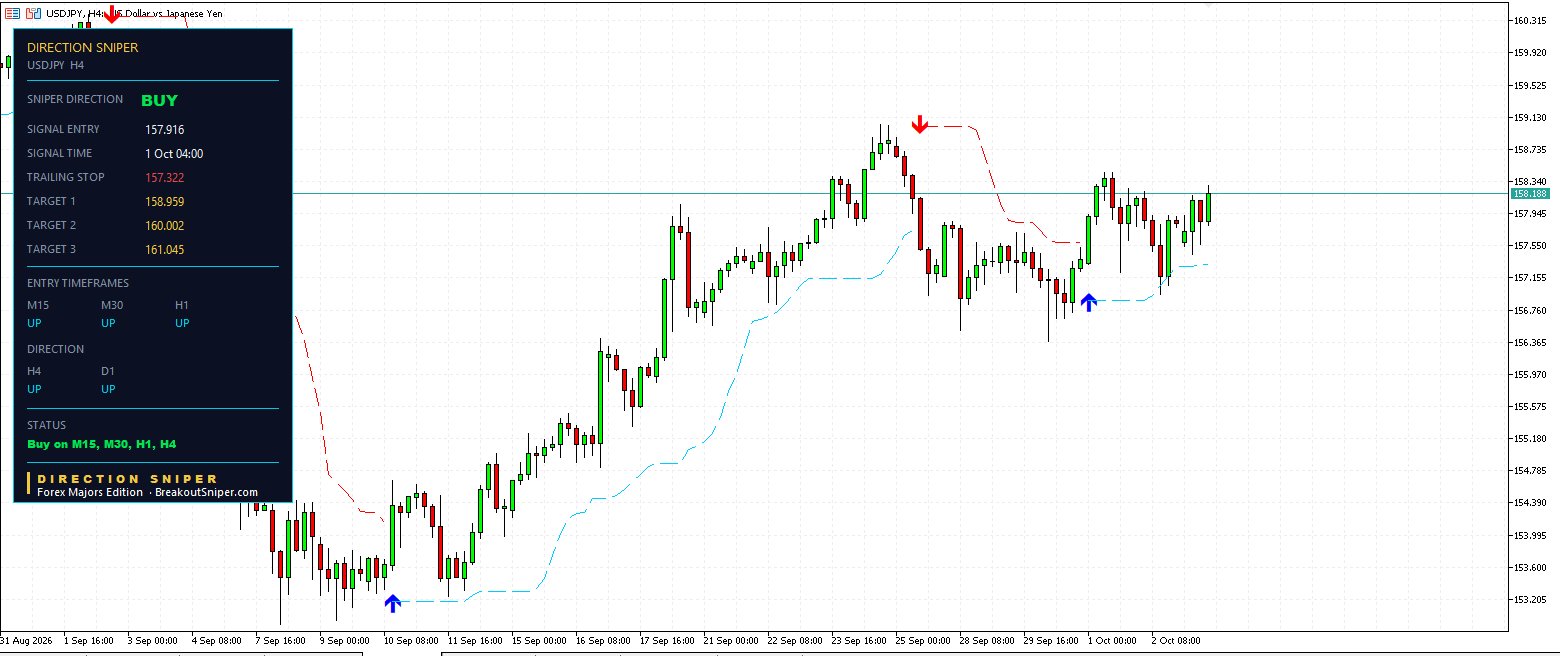Viewport: 1560px width, 656px height.
Task: Click the current price label 158.188
Action: (x=1530, y=194)
